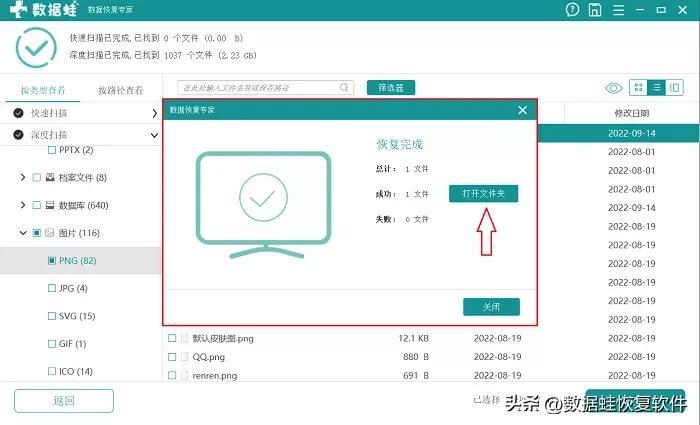Toggle the preview eye icon
Image resolution: width=700 pixels, height=425 pixels.
click(613, 88)
